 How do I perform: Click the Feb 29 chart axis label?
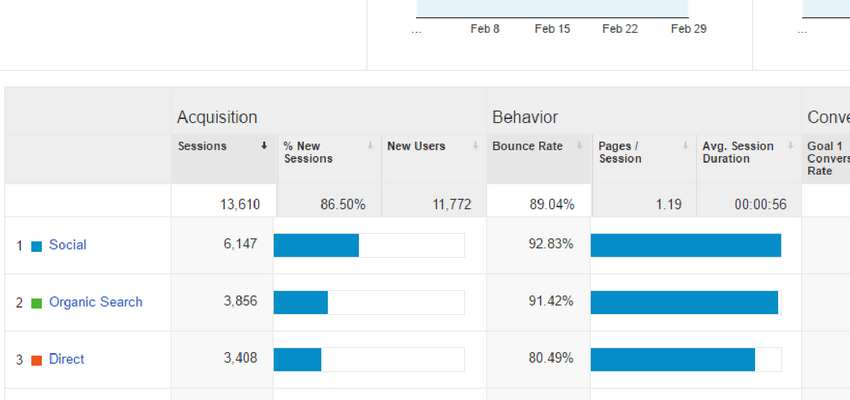(x=688, y=29)
